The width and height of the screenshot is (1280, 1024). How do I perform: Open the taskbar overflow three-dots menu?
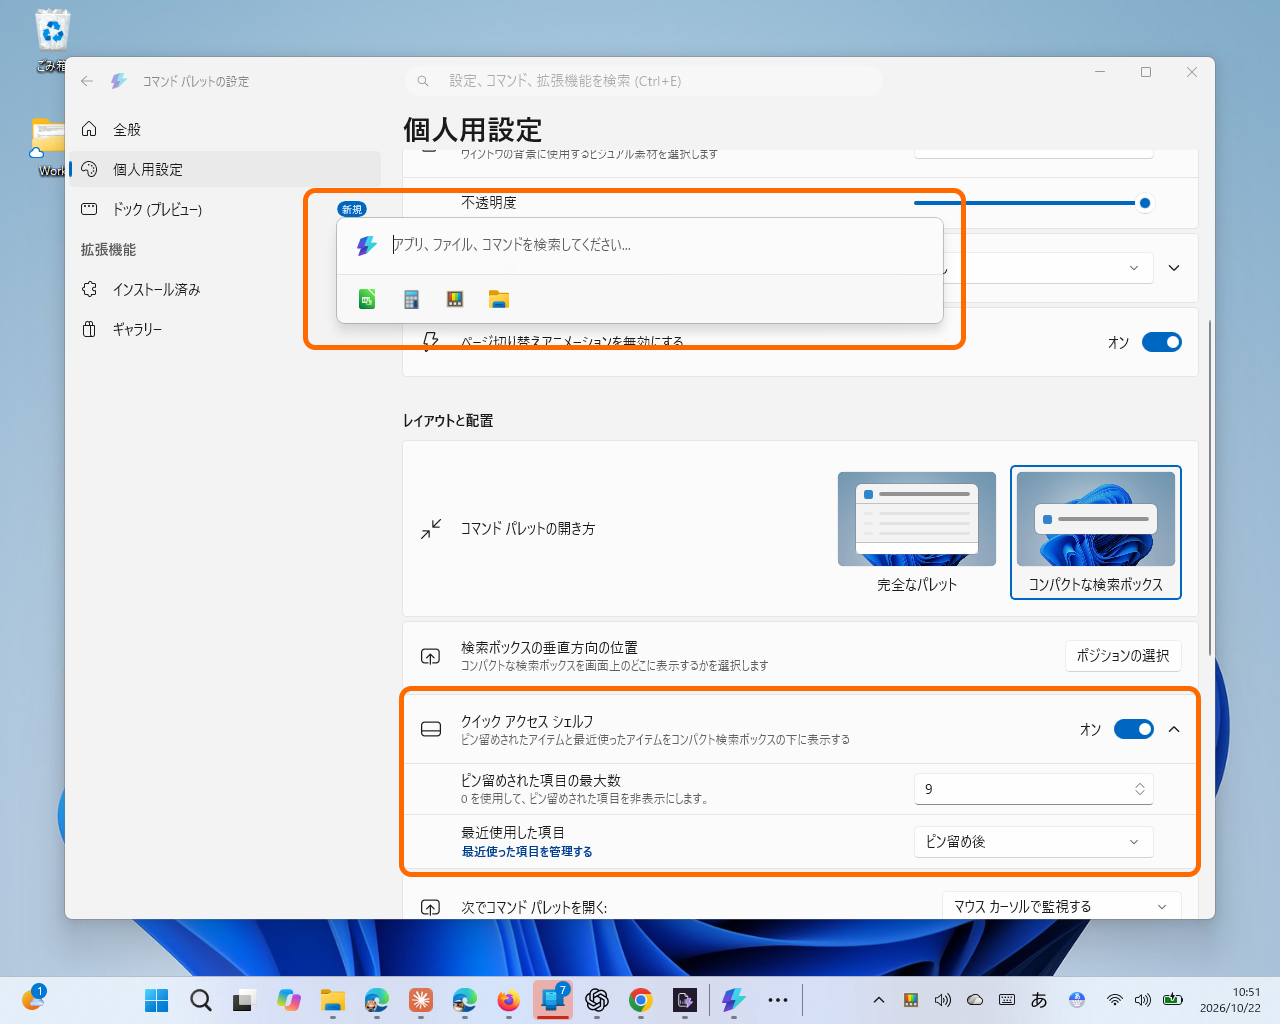(x=778, y=1000)
